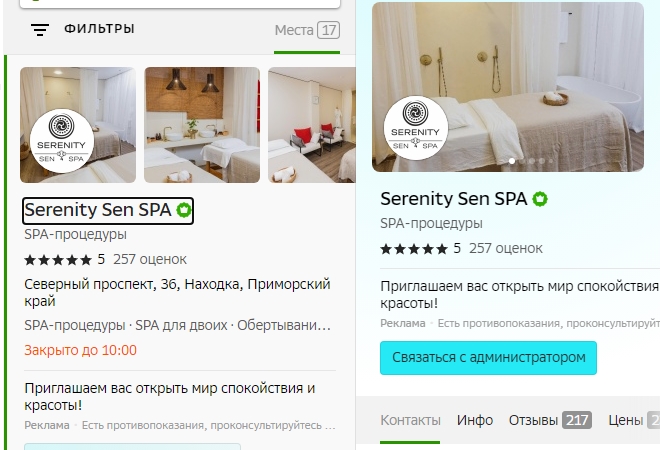Click the 257 оценок link in the list card
Image resolution: width=660 pixels, height=450 pixels.
click(150, 259)
